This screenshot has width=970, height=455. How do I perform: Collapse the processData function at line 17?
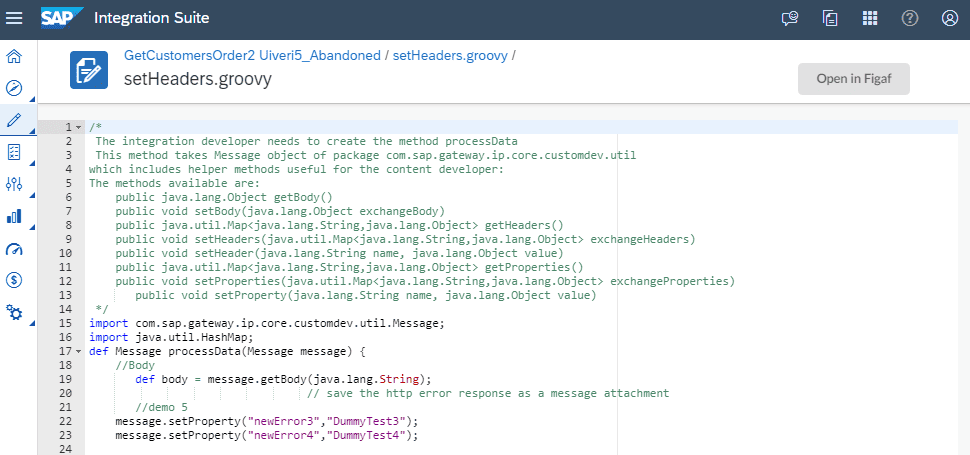coord(79,352)
